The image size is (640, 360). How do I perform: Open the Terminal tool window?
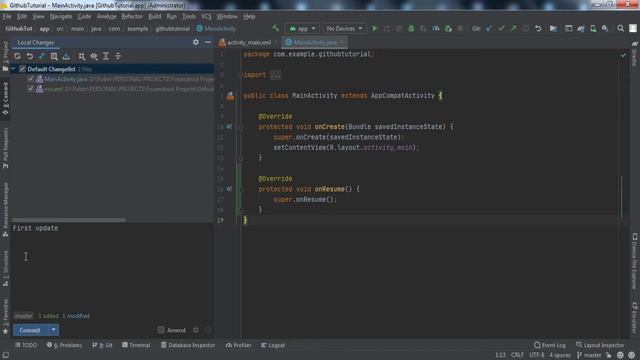(x=136, y=345)
